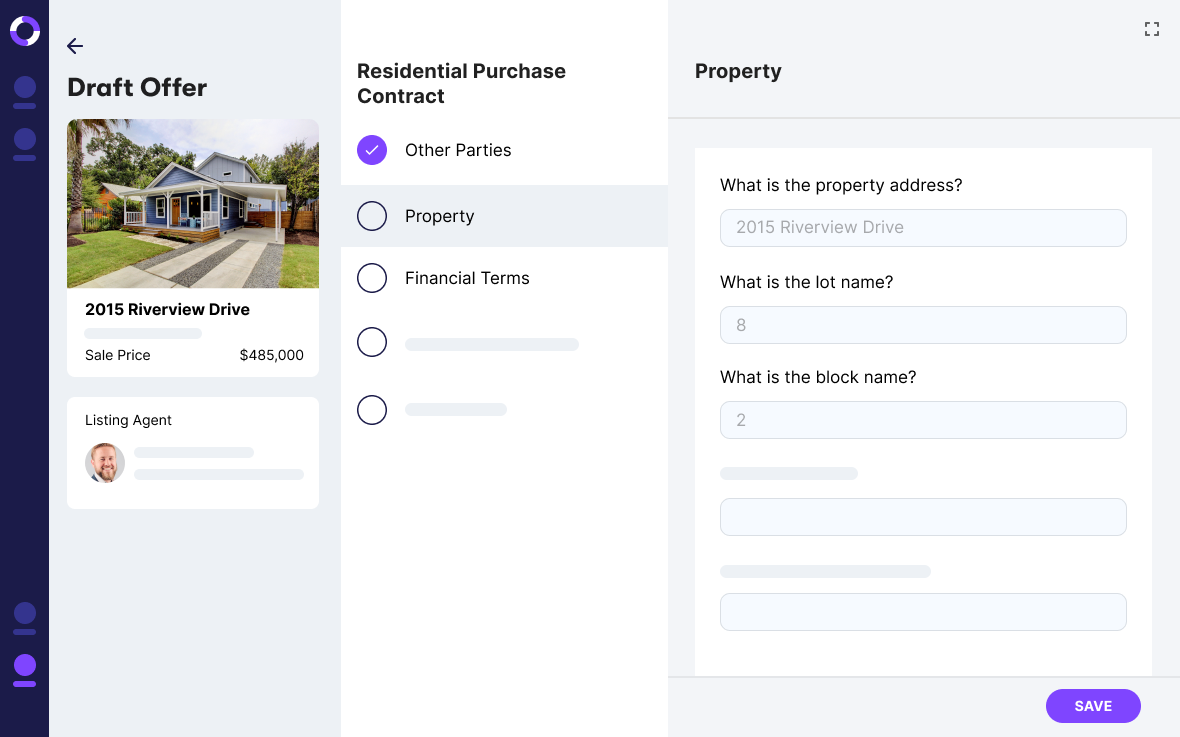Toggle the Other Parties completed checkmark
This screenshot has width=1180, height=737.
372,150
